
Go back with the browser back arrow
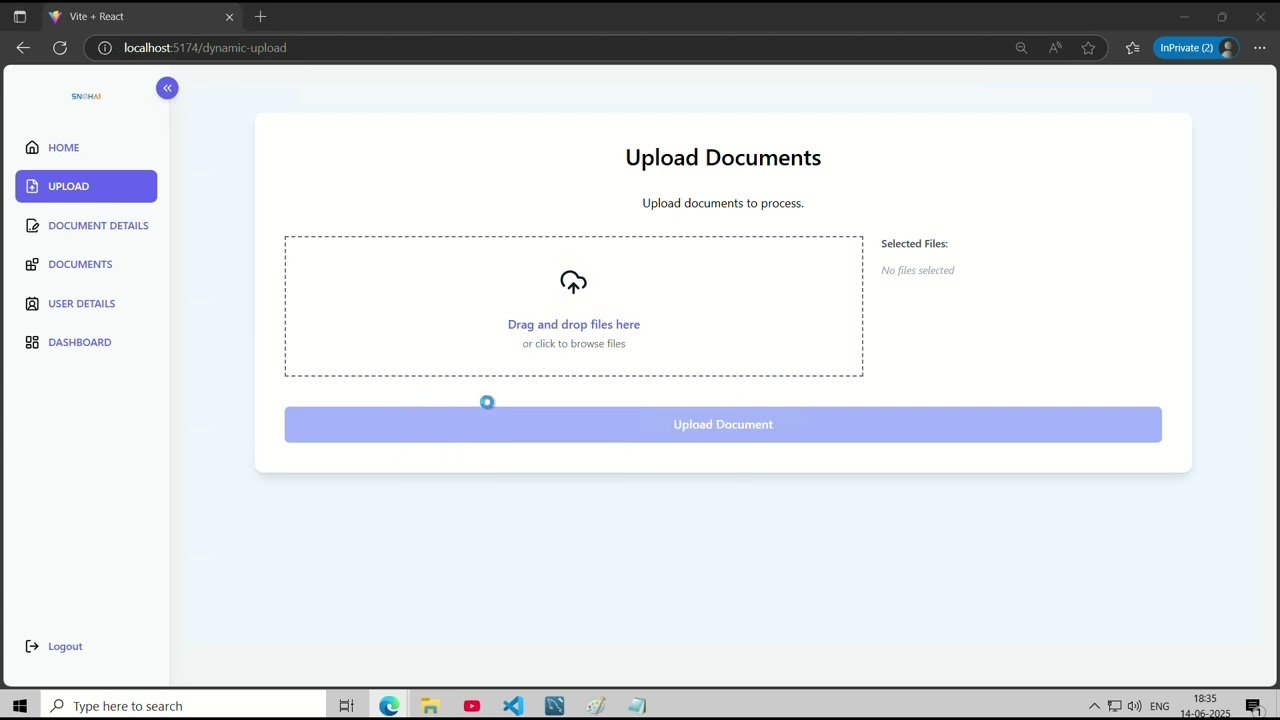coord(23,47)
